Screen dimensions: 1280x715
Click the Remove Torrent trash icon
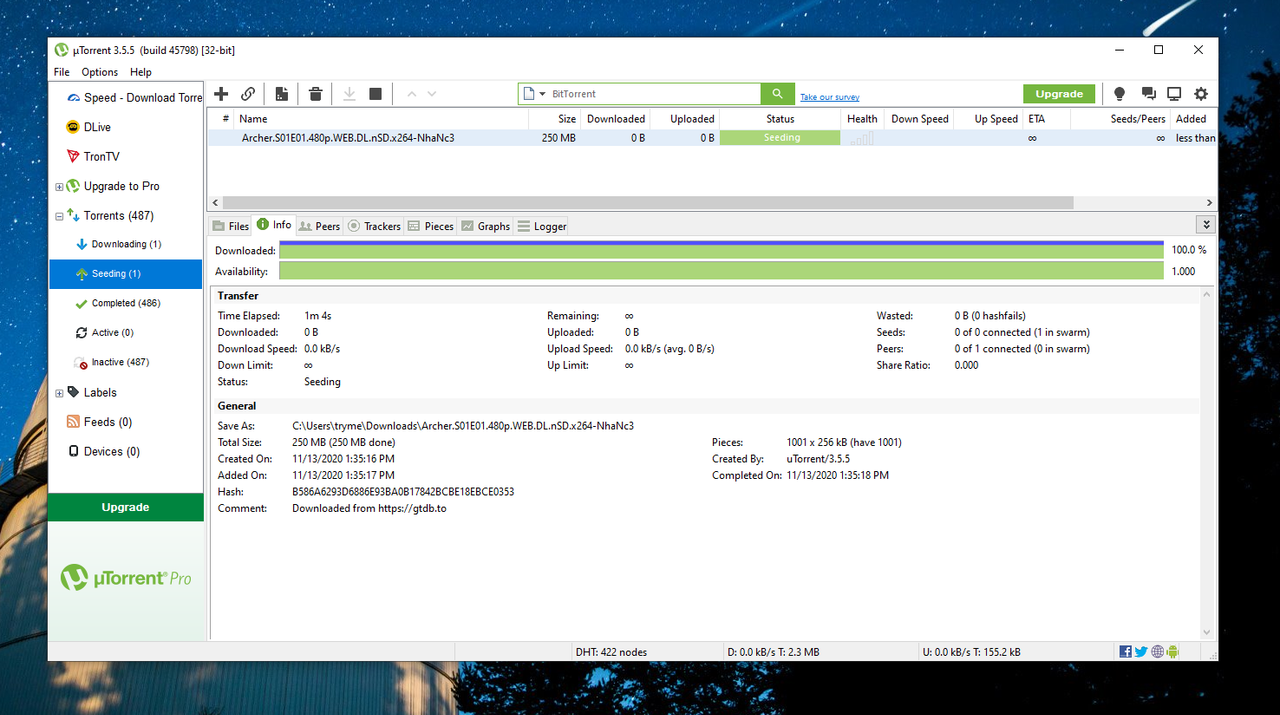tap(315, 94)
